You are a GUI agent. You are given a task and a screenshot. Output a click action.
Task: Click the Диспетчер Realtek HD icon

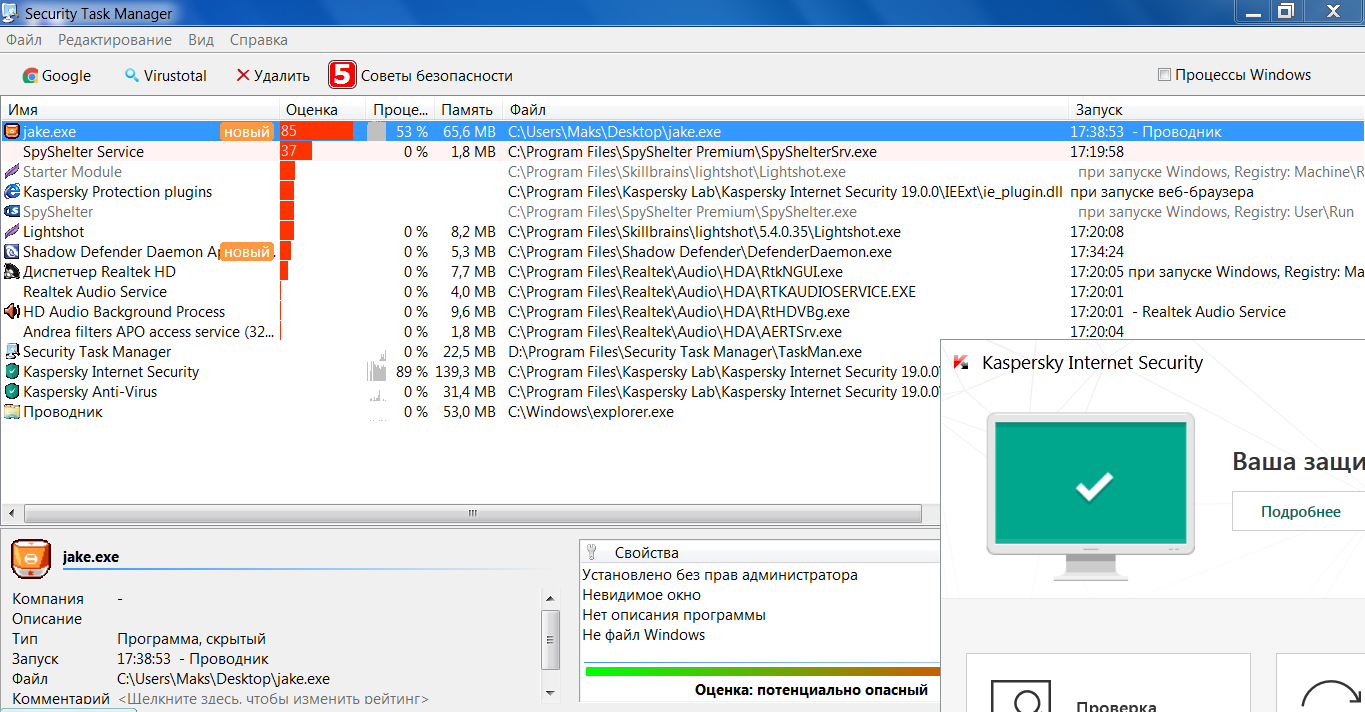[x=12, y=272]
